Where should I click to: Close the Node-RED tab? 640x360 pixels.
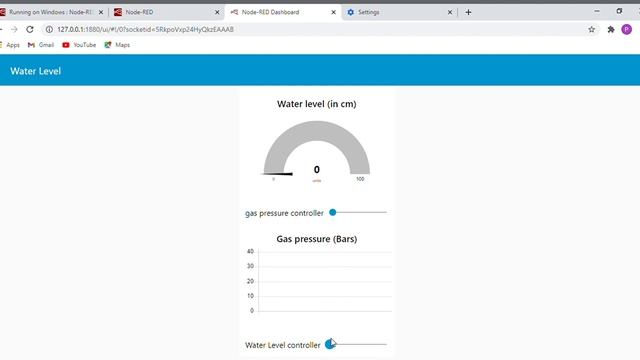coord(217,12)
